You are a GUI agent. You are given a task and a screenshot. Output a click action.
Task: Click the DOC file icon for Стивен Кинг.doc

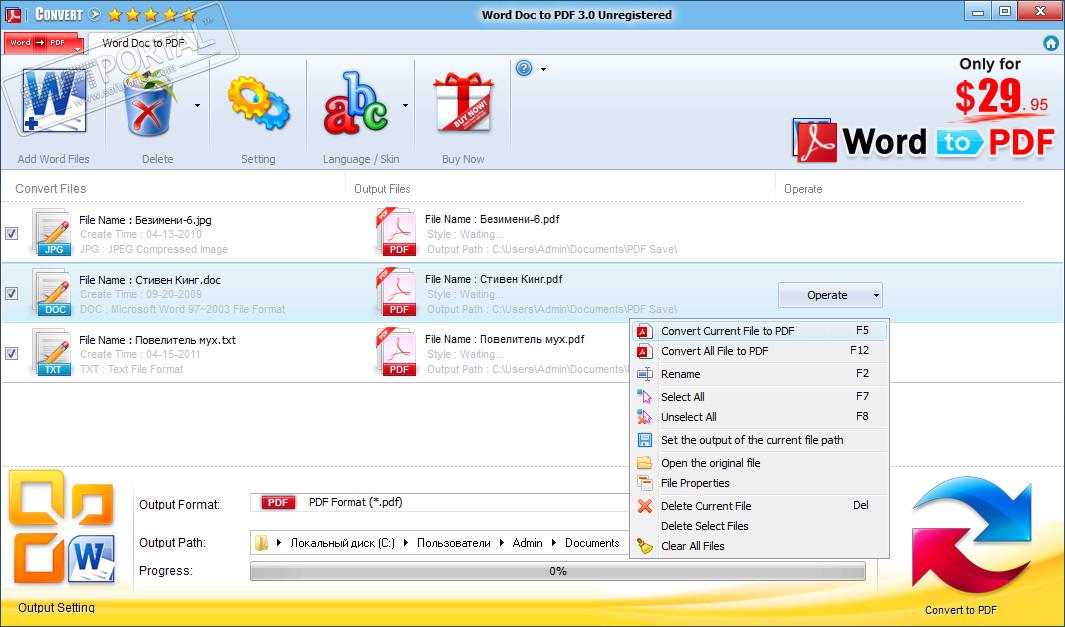point(52,292)
